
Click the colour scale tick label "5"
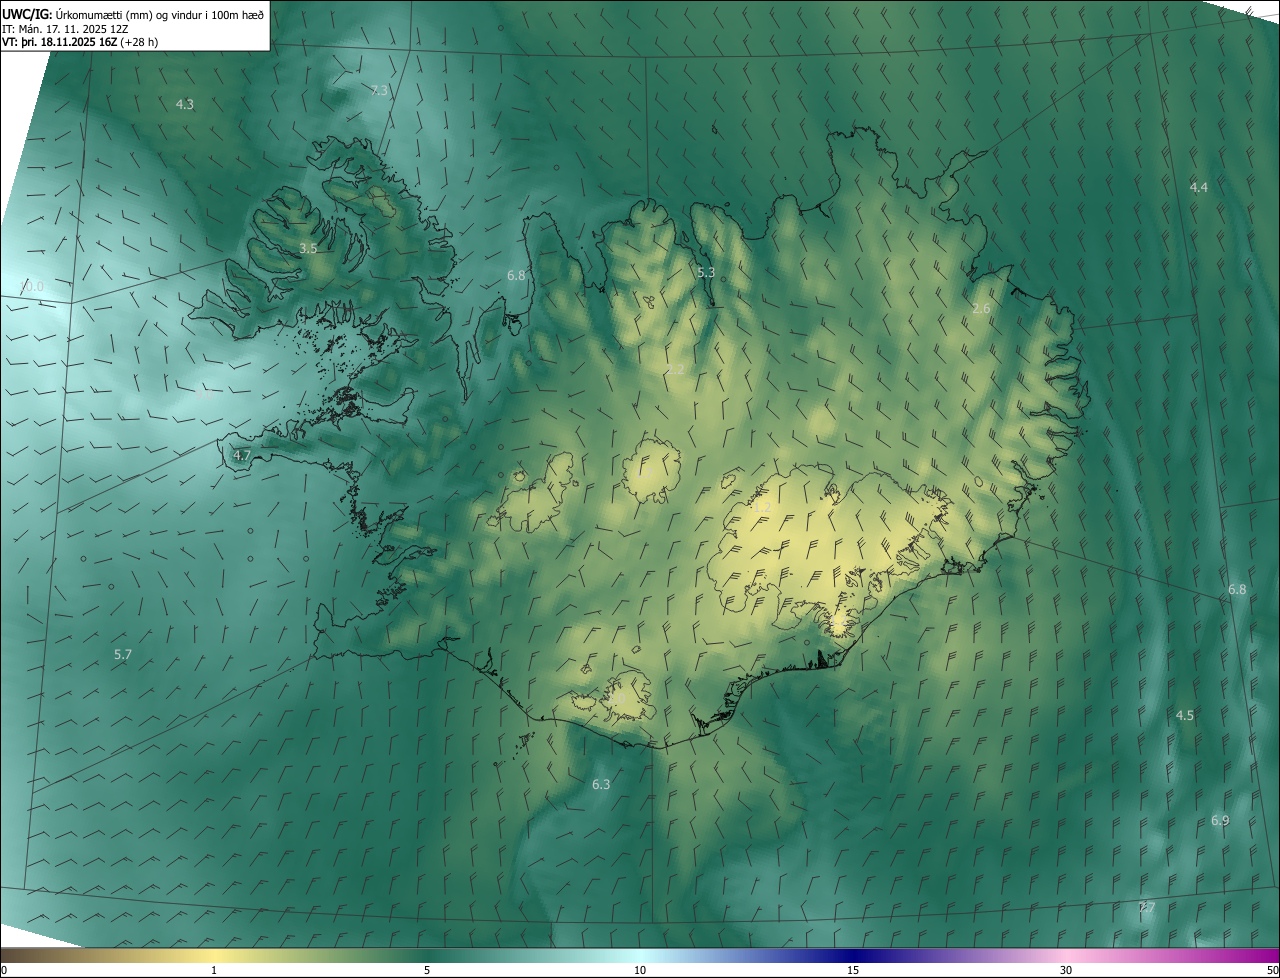(x=427, y=970)
